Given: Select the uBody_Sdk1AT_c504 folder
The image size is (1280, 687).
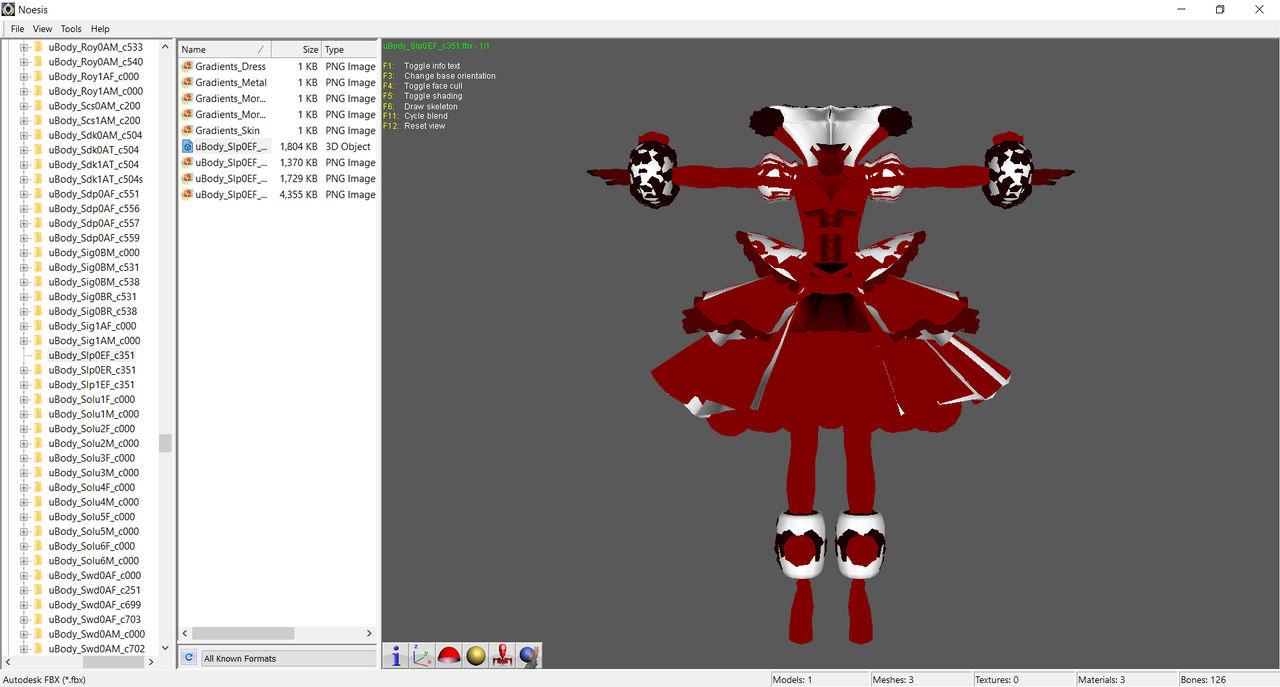Looking at the screenshot, I should click(93, 164).
